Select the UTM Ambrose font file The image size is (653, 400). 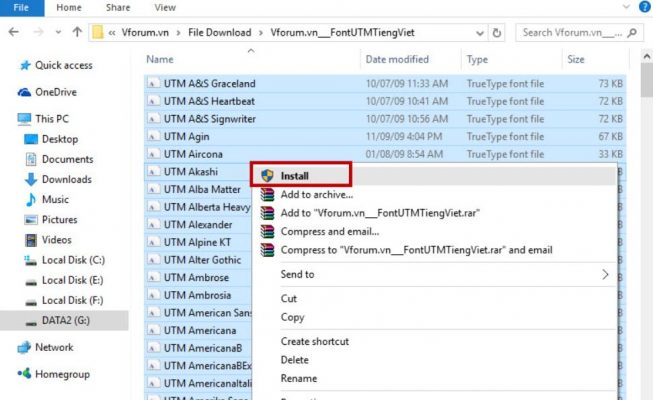[198, 277]
